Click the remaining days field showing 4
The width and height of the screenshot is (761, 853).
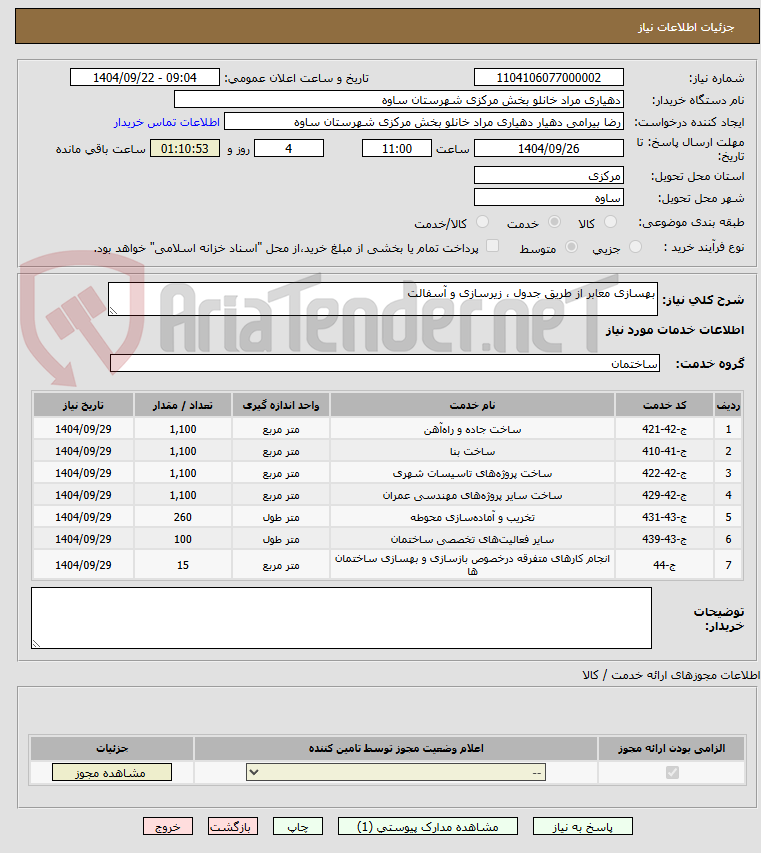[x=289, y=148]
